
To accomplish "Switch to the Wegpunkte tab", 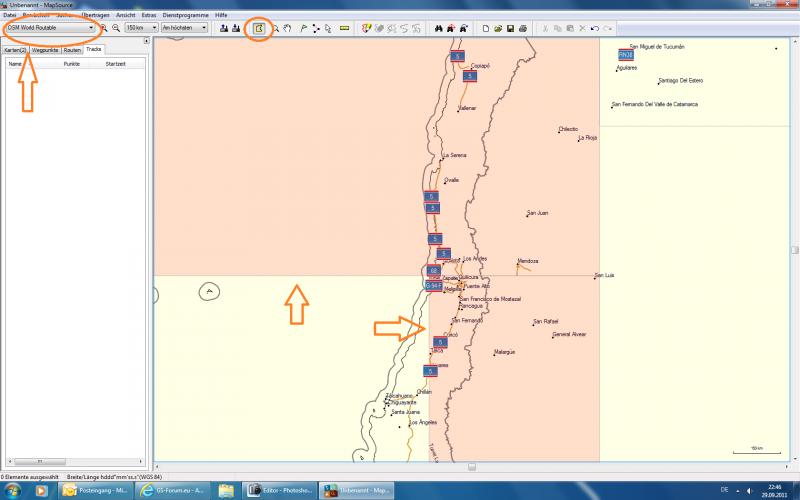I will point(44,49).
